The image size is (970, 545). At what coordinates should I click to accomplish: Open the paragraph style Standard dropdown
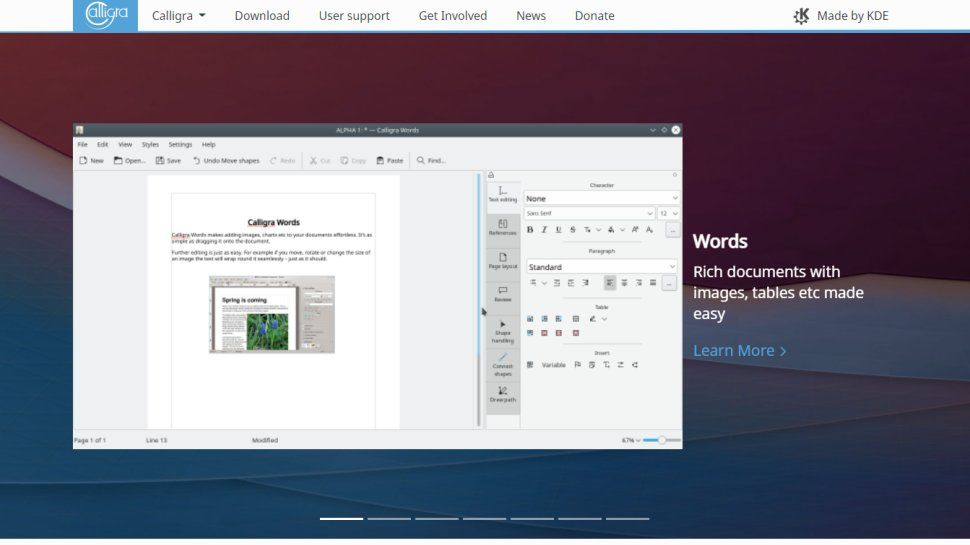[601, 267]
